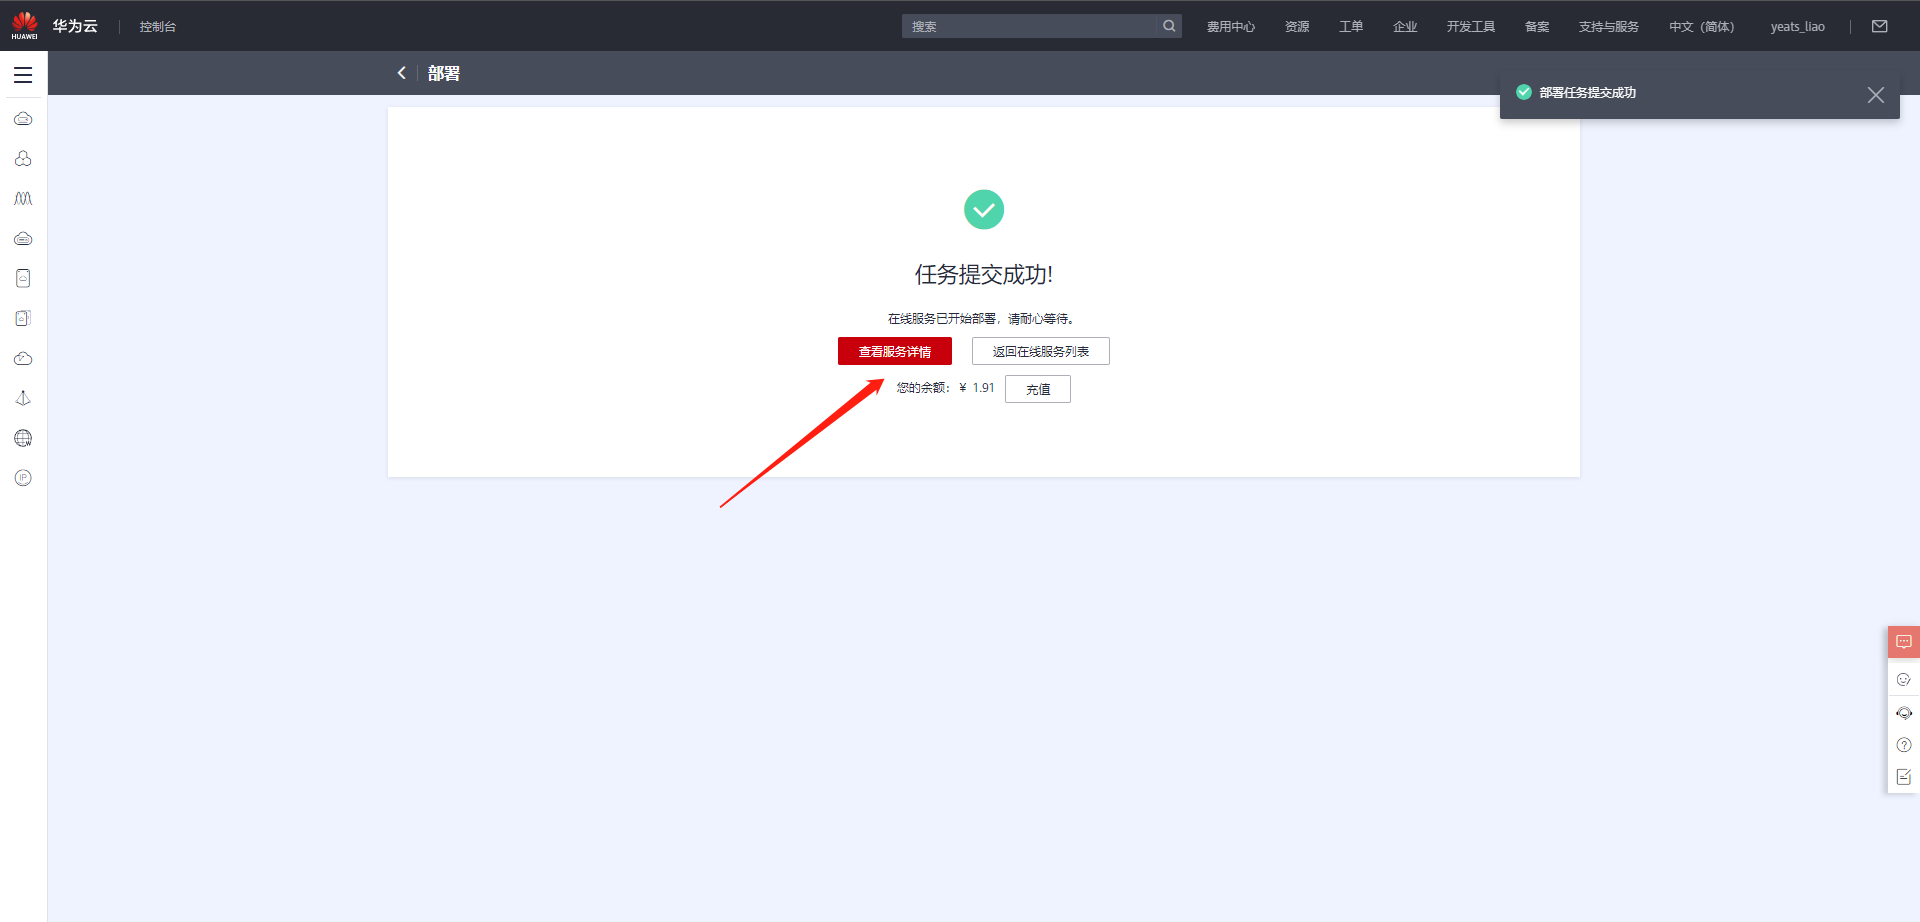This screenshot has height=922, width=1920.
Task: Open the mail messages icon
Action: tap(1880, 26)
